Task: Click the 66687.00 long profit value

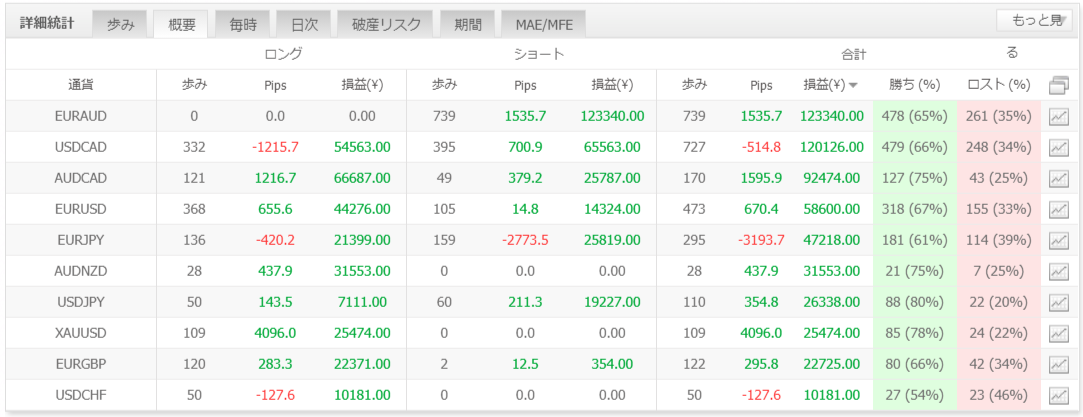Action: pos(362,178)
